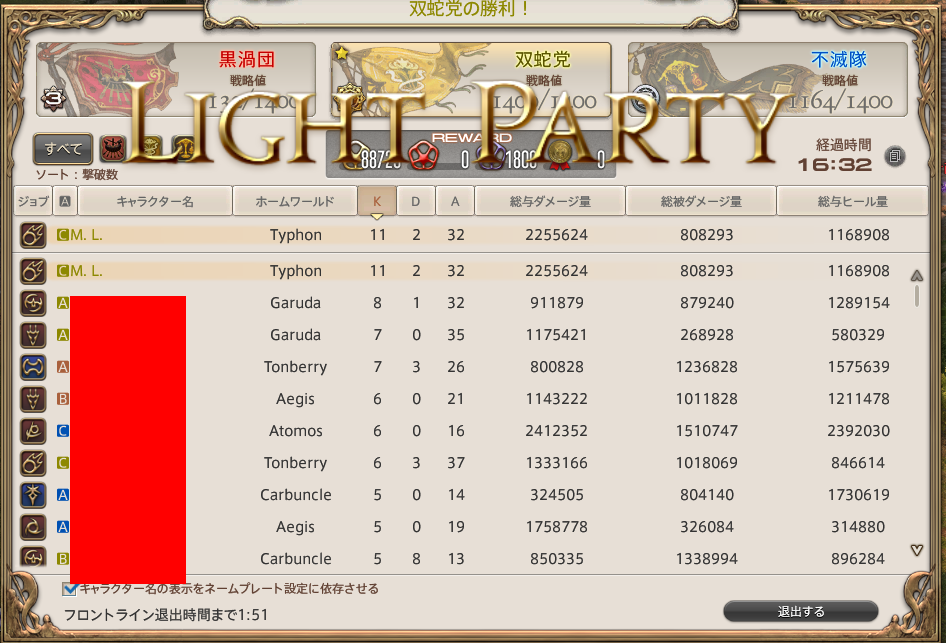Click the Maelstrom team filter icon
The width and height of the screenshot is (946, 643).
[112, 148]
